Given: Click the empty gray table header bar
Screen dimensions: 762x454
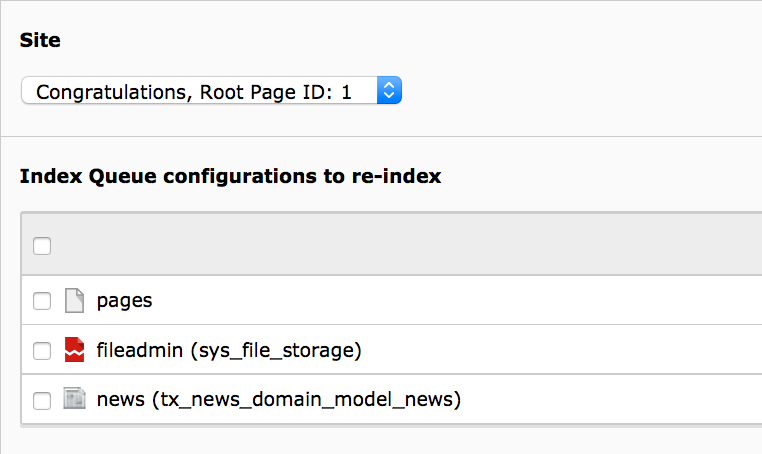Looking at the screenshot, I should [400, 245].
